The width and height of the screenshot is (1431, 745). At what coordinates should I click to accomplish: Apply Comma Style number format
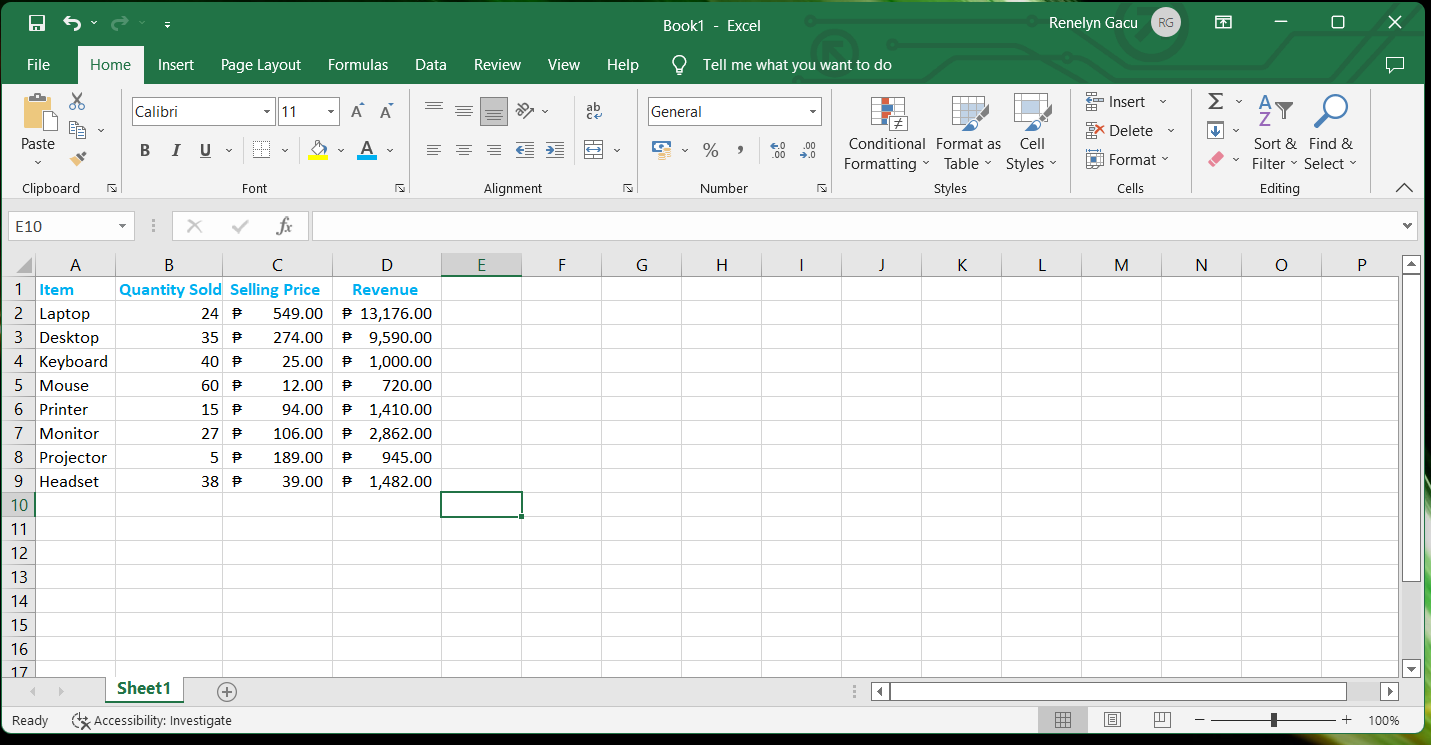(740, 150)
